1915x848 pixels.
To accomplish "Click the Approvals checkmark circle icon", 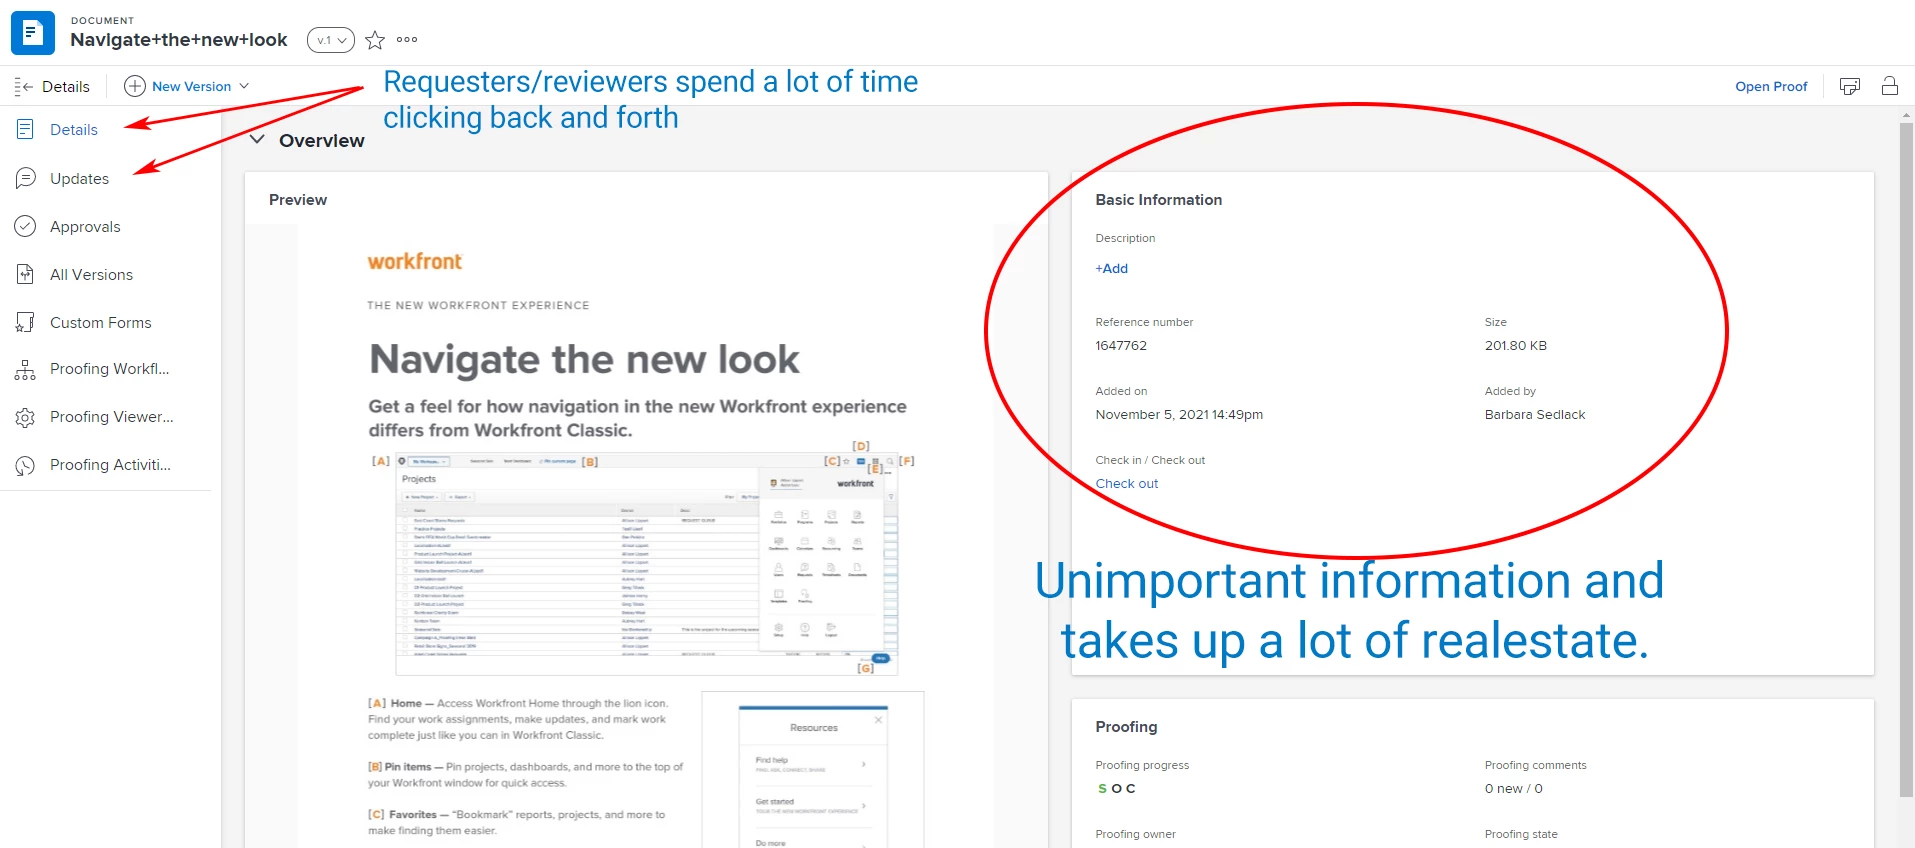I will pos(25,227).
